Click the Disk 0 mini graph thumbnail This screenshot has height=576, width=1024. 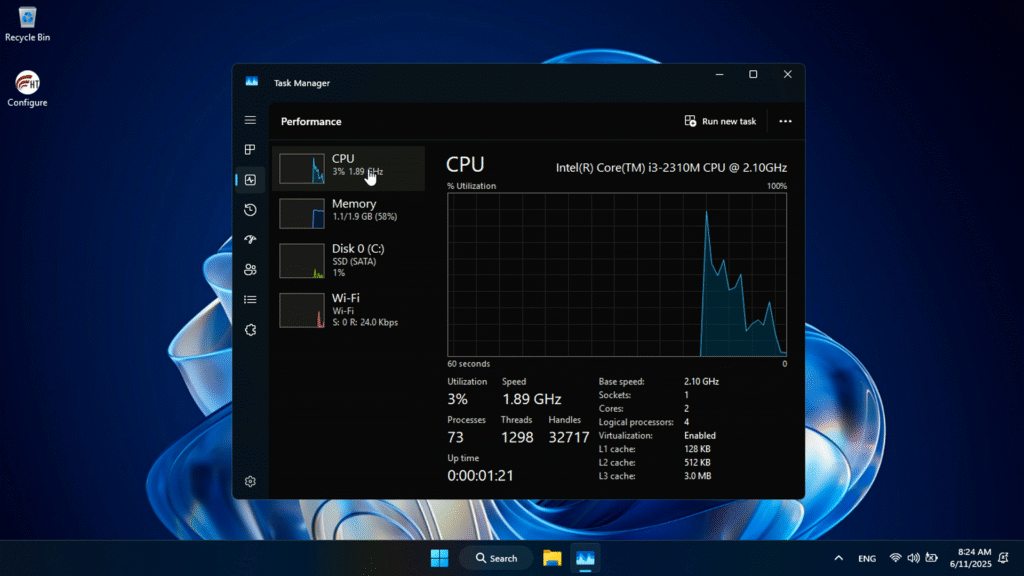click(302, 261)
